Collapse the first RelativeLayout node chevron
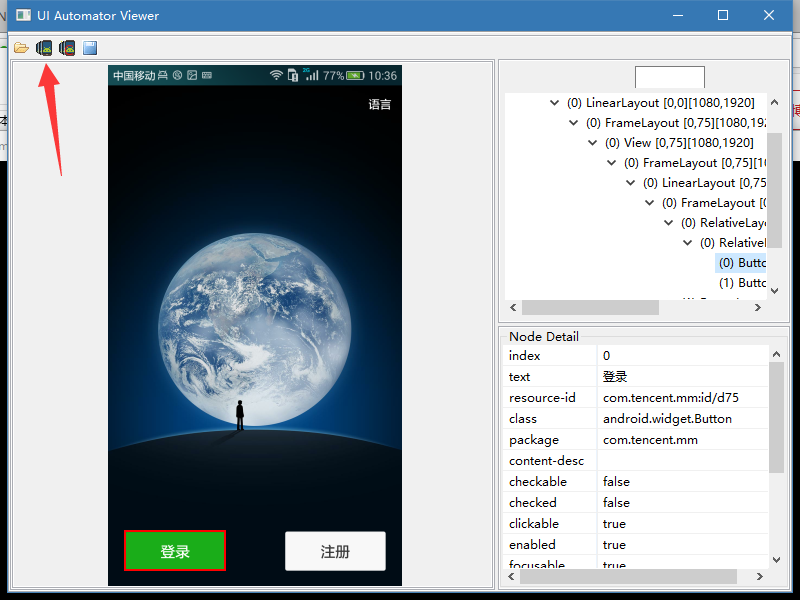The height and width of the screenshot is (600, 800). pyautogui.click(x=668, y=222)
